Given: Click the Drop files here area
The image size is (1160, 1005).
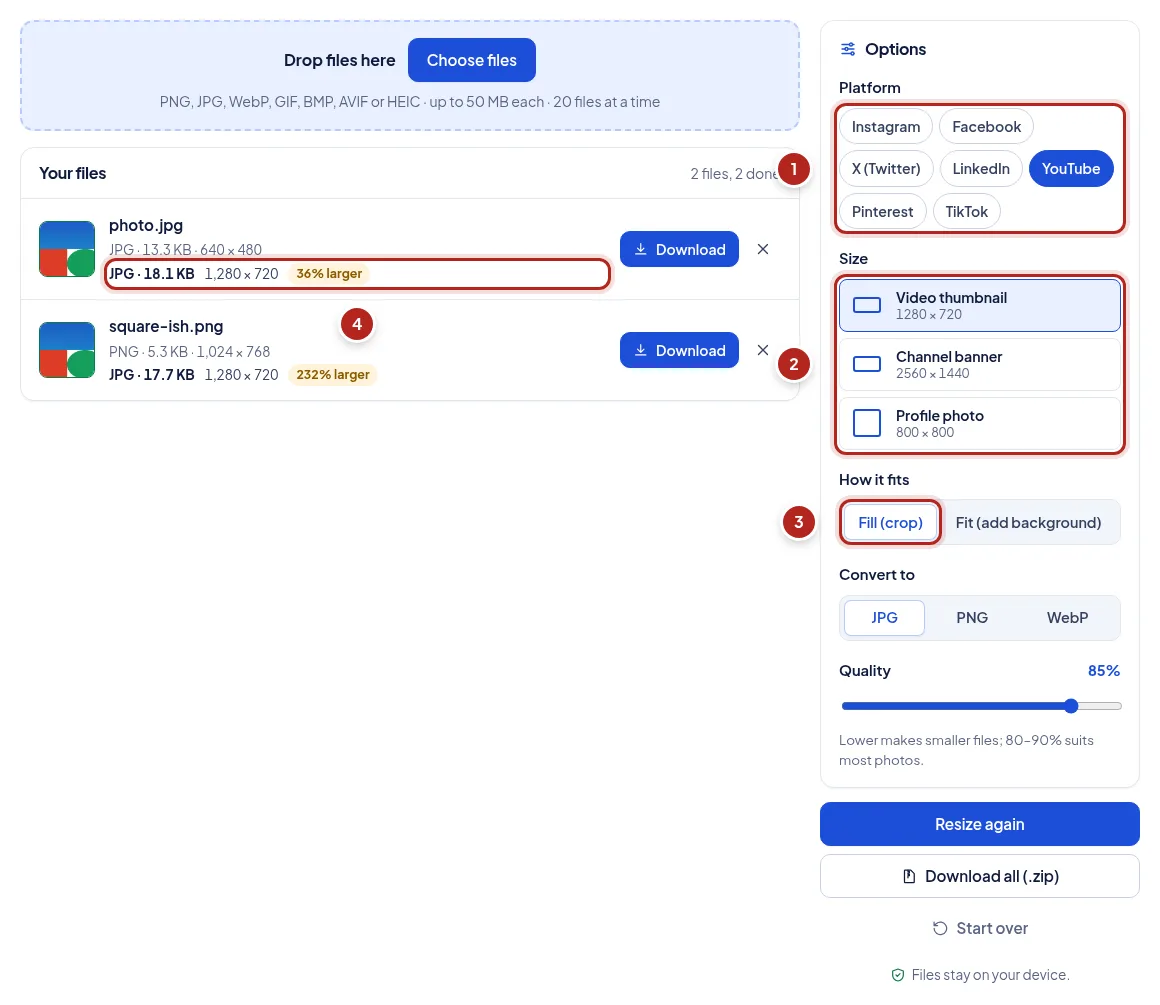Looking at the screenshot, I should pos(410,75).
